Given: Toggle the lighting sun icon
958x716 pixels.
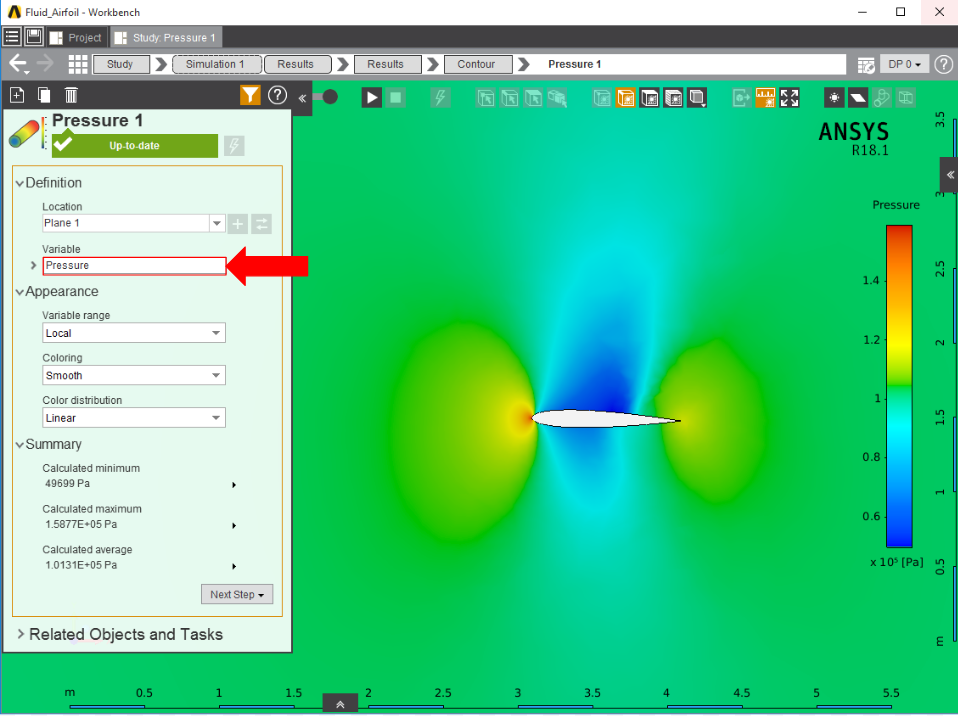Looking at the screenshot, I should [x=834, y=98].
